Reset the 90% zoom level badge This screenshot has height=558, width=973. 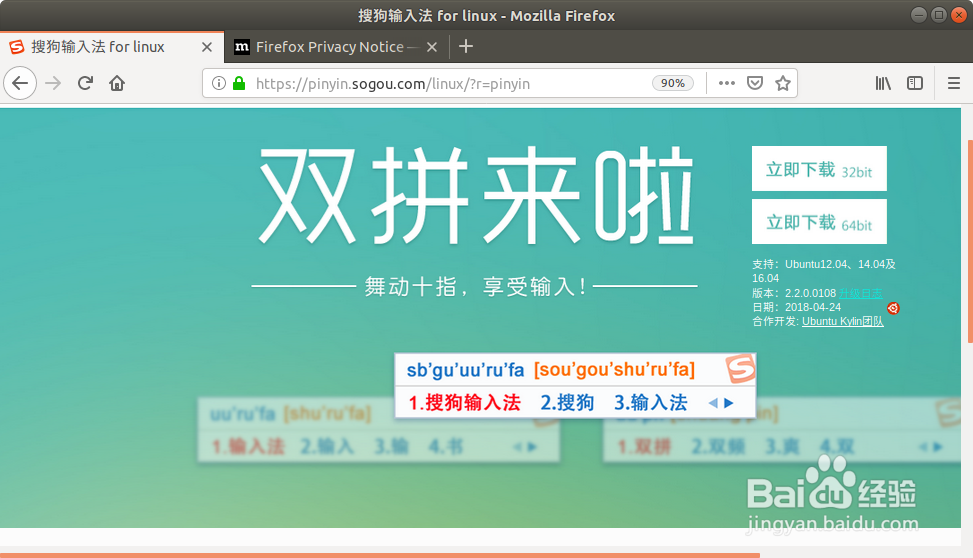tap(673, 83)
